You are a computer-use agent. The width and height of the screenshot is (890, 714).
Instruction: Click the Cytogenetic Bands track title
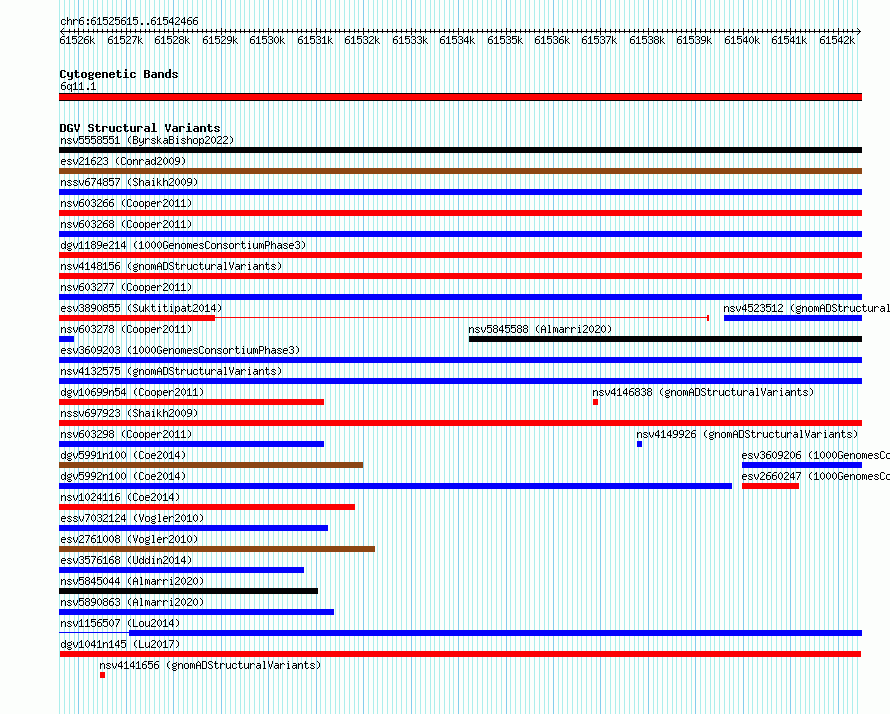point(119,74)
